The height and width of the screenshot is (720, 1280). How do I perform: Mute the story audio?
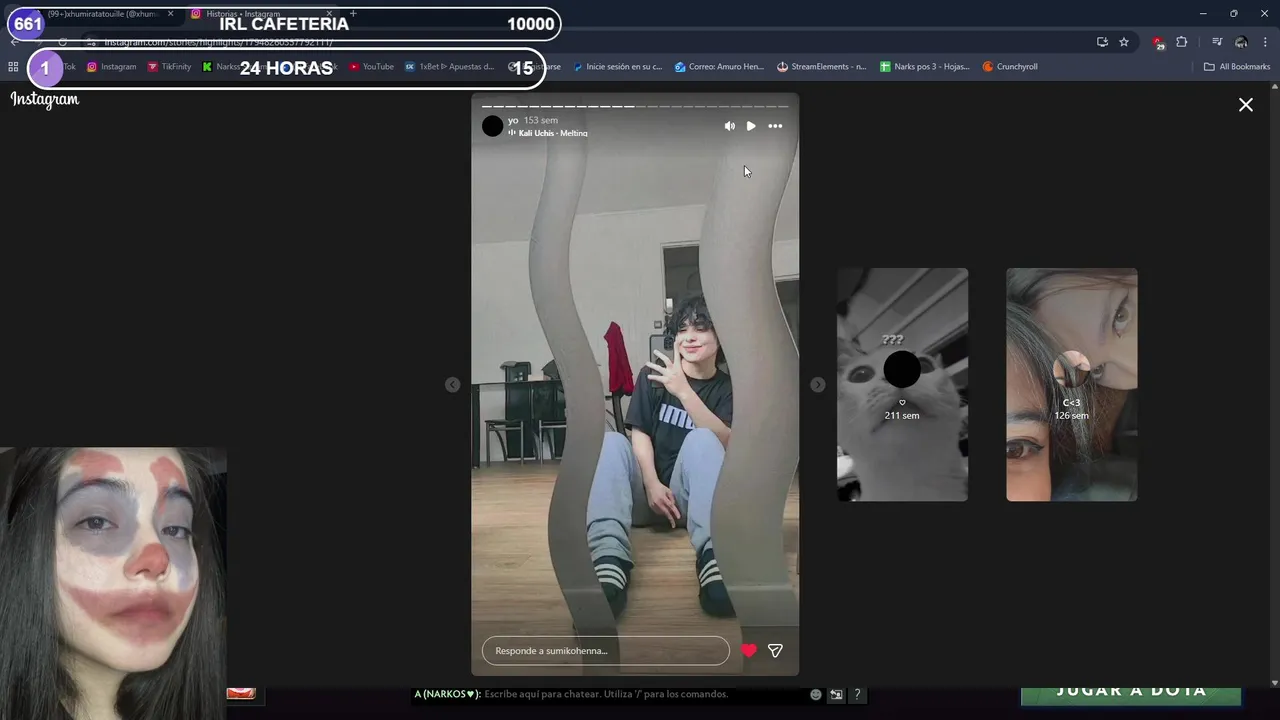click(729, 126)
